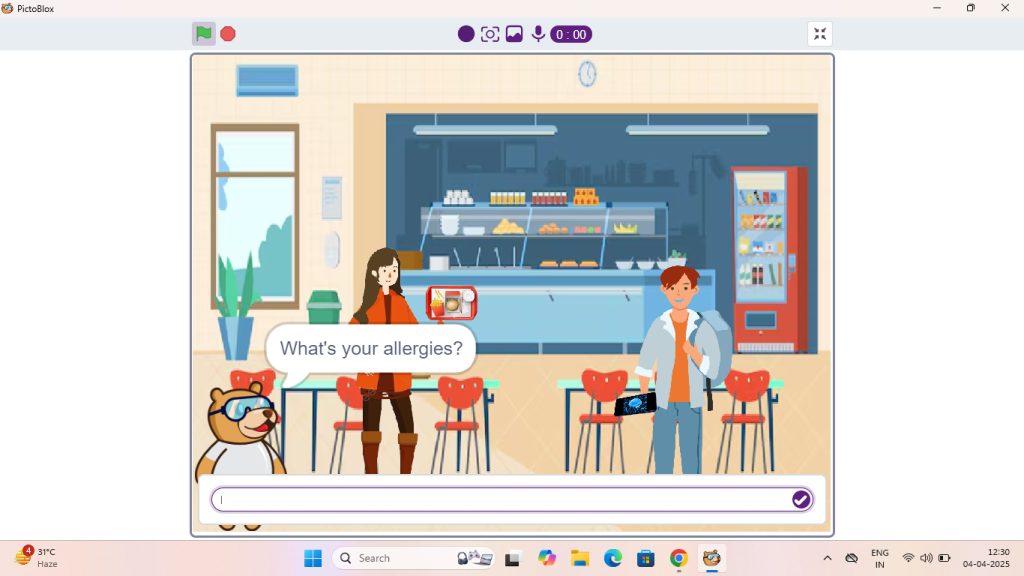Click the PictoBlox taskbar icon
The width and height of the screenshot is (1024, 576).
[x=712, y=558]
